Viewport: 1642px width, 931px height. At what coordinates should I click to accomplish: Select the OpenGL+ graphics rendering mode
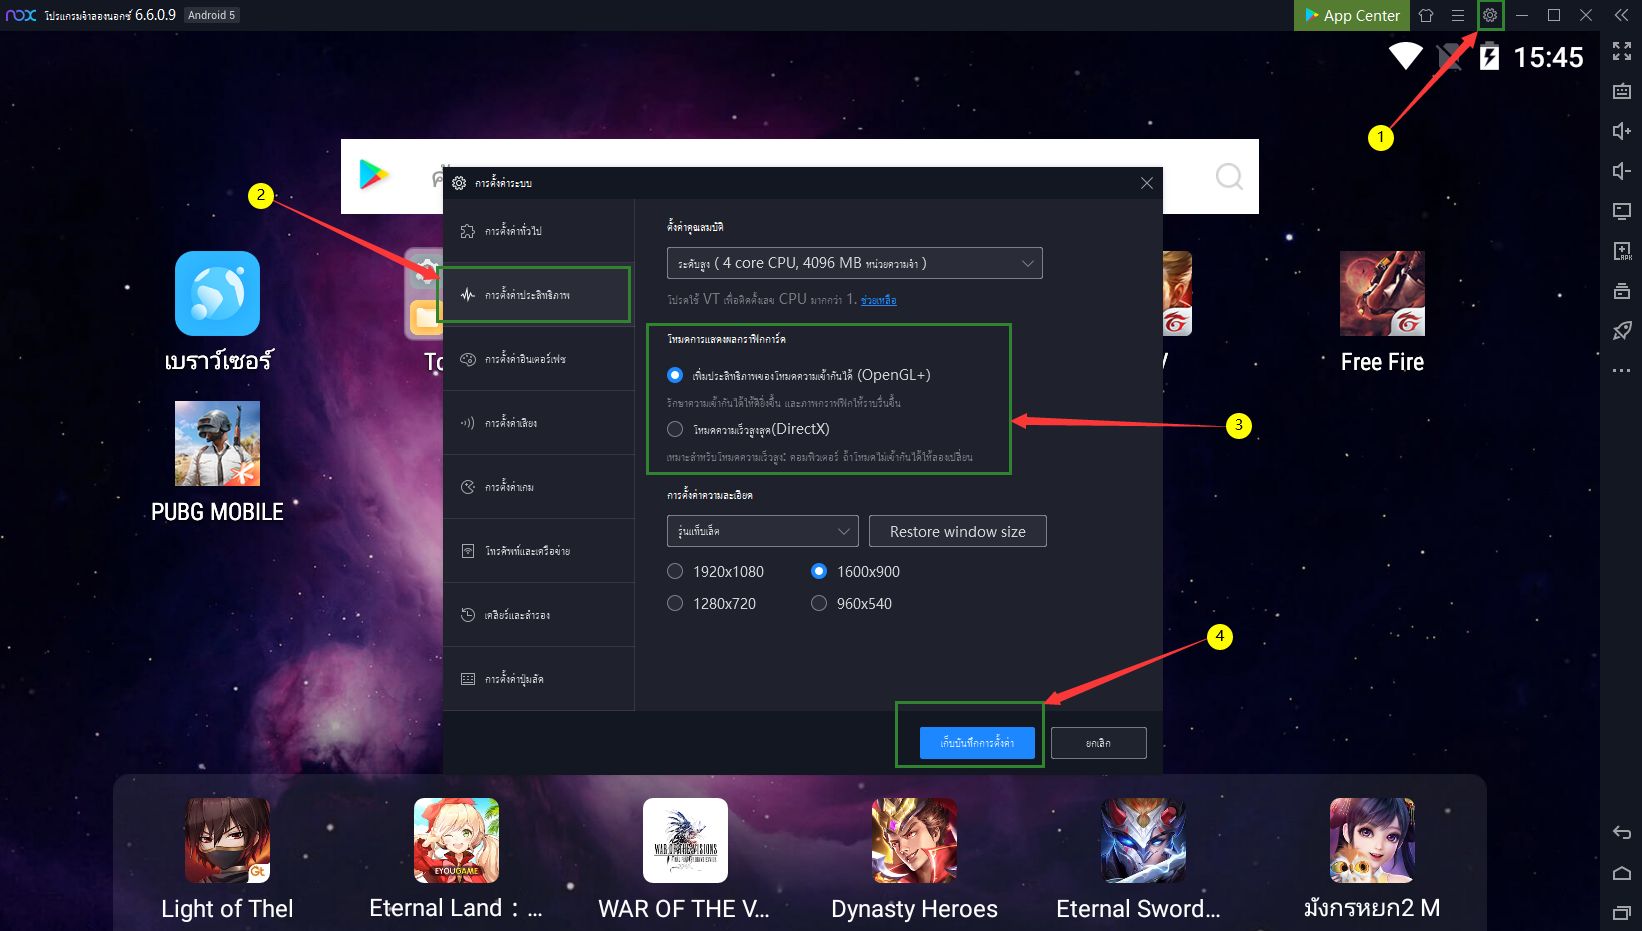click(675, 375)
